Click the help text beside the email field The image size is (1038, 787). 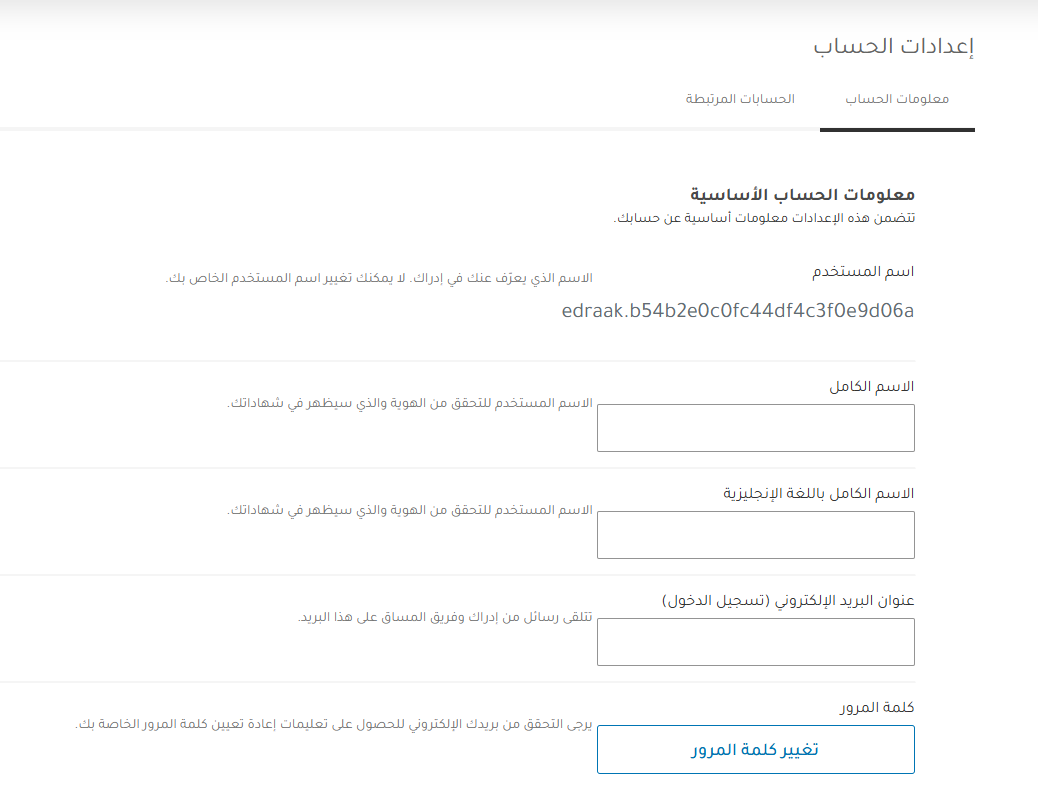click(445, 617)
